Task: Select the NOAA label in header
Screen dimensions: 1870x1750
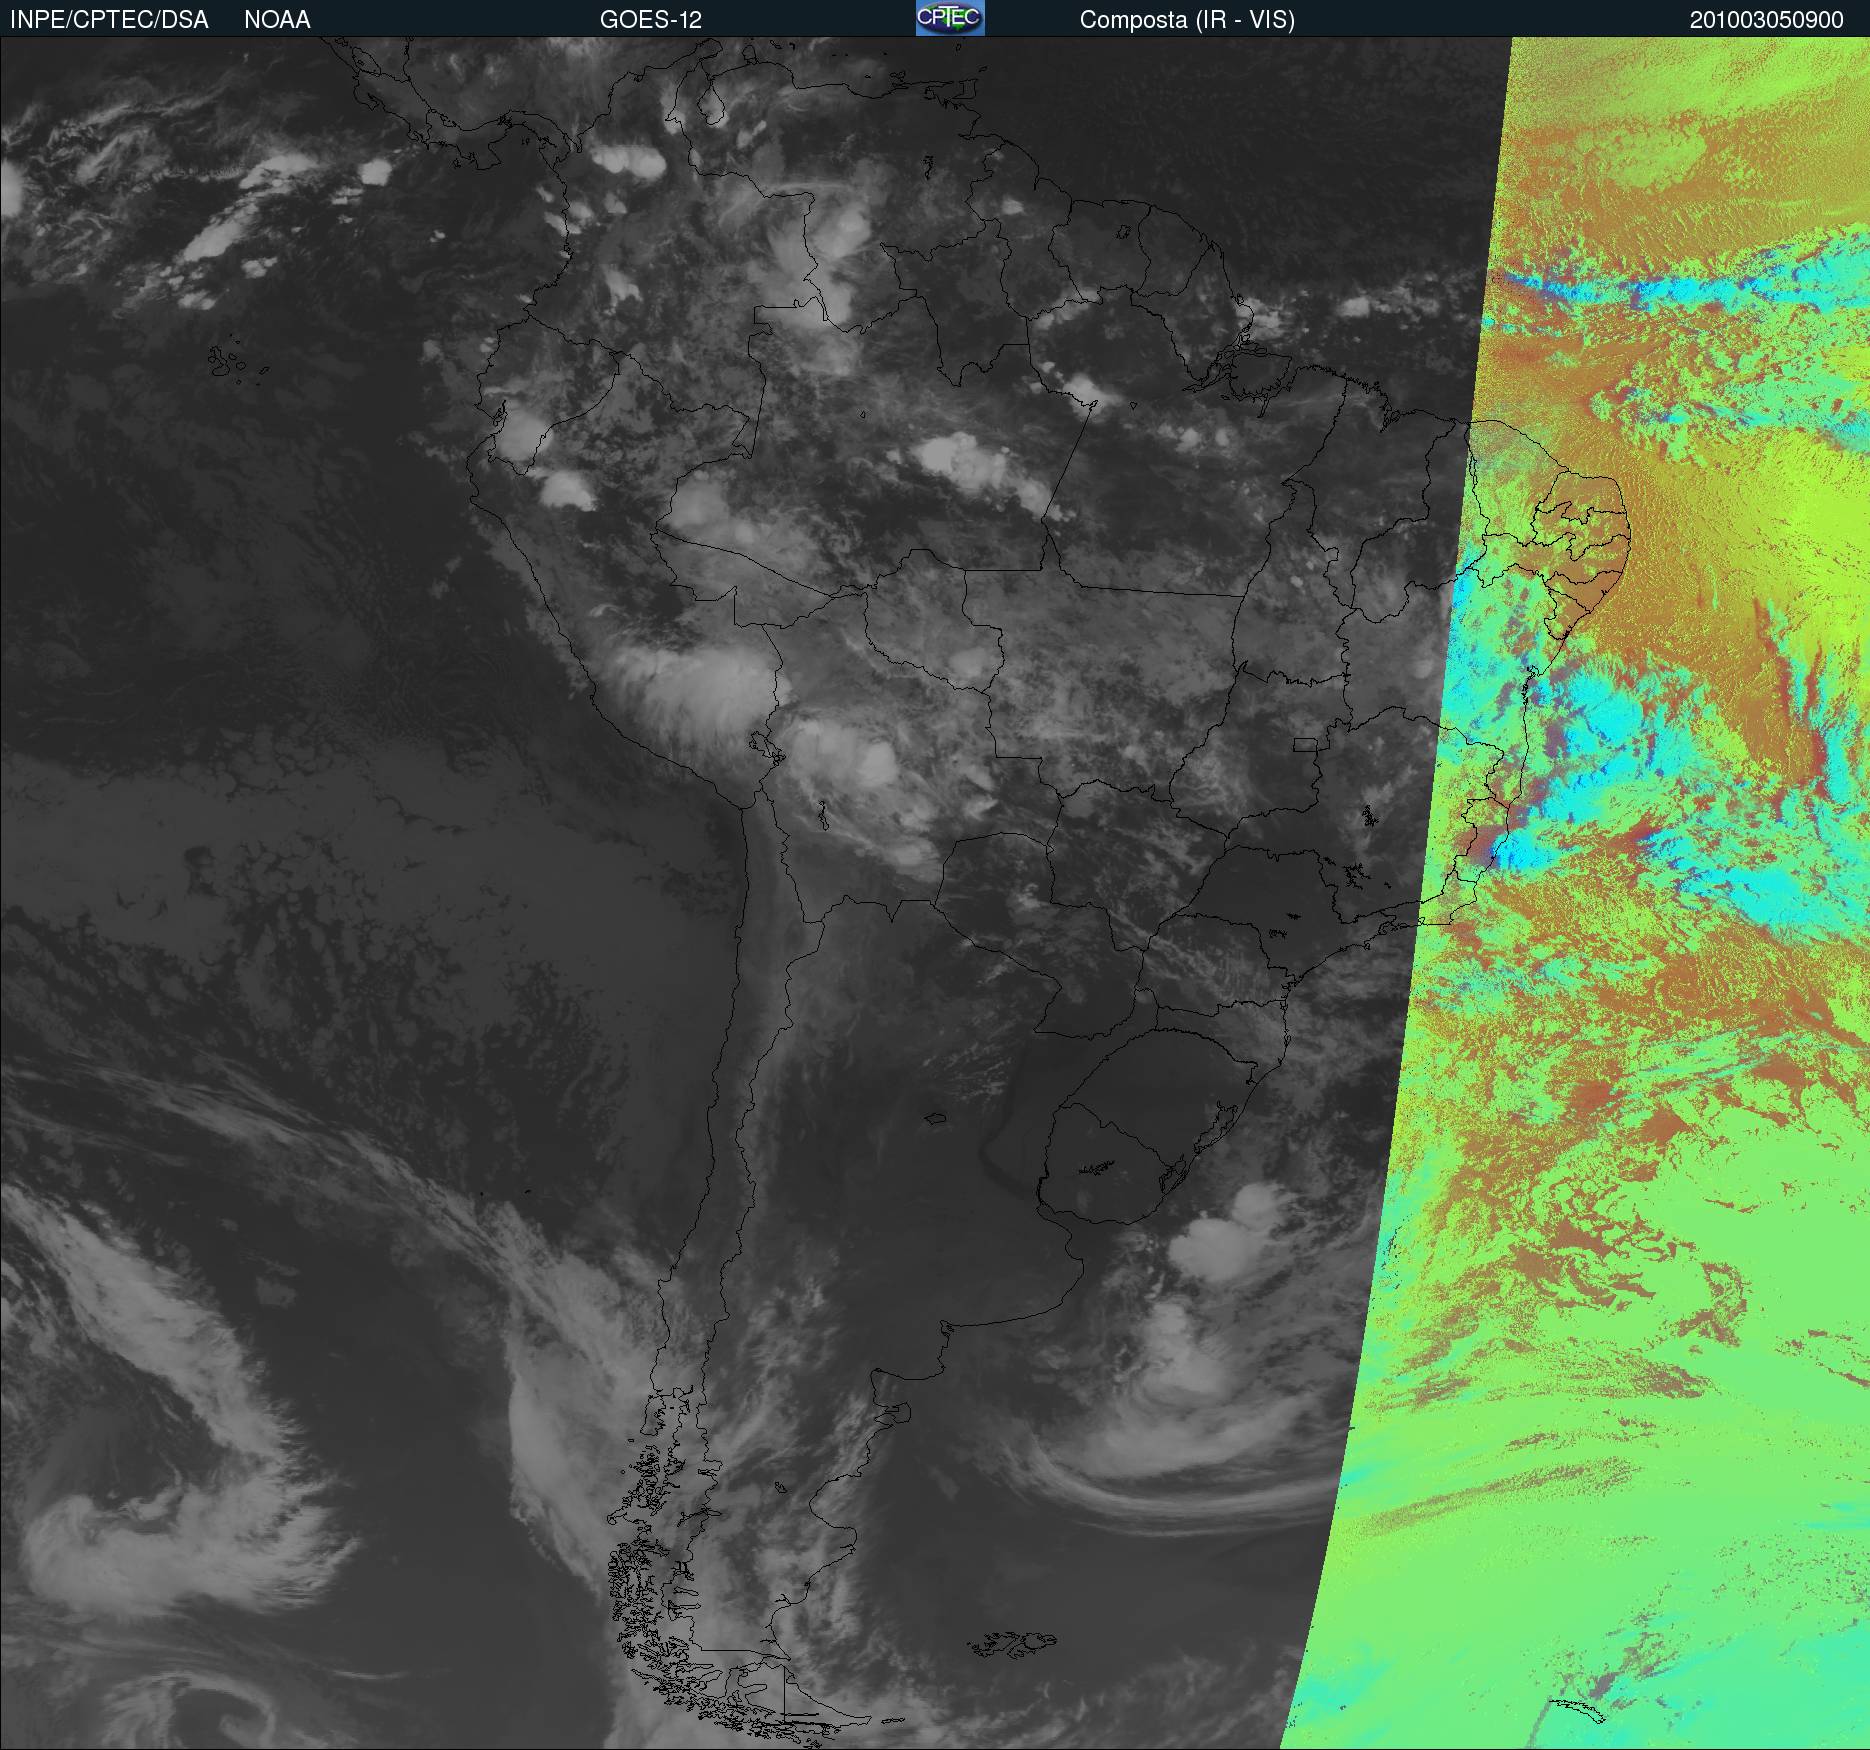Action: coord(277,20)
